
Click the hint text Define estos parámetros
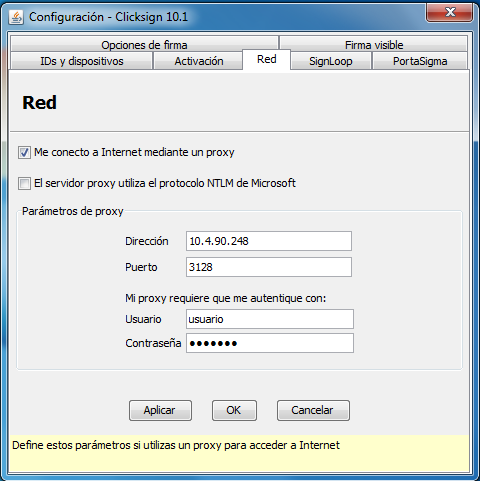coord(176,445)
